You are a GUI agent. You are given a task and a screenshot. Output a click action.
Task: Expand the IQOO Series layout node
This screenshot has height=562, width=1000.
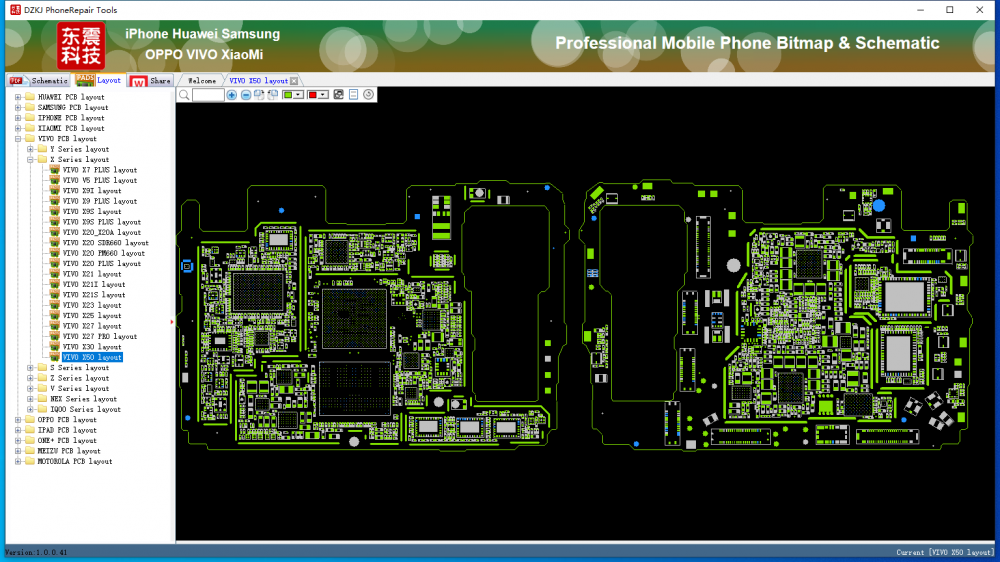coord(30,409)
